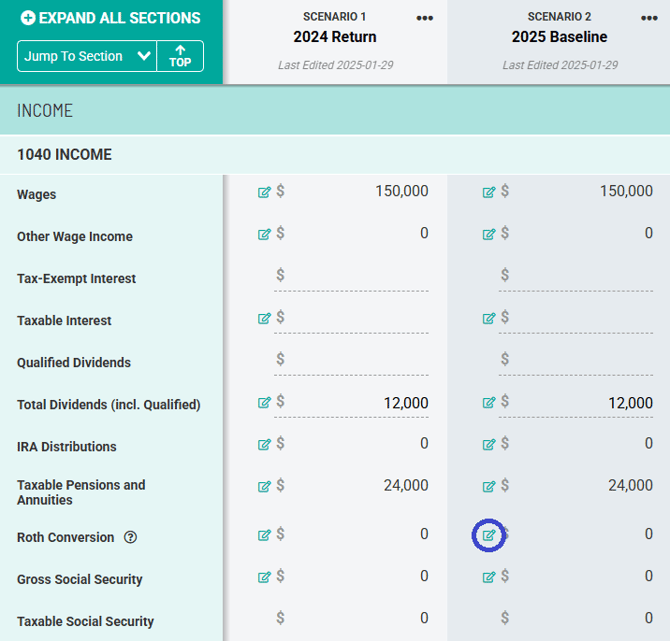Click edit icon for IRA Distributions Scenario 1
670x641 pixels.
tap(264, 445)
